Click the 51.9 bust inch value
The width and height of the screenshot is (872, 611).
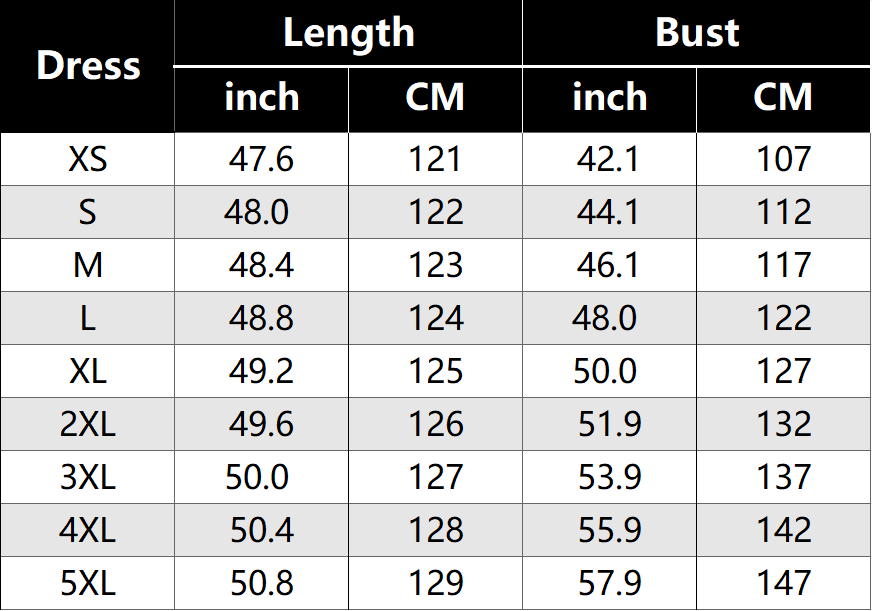(609, 424)
